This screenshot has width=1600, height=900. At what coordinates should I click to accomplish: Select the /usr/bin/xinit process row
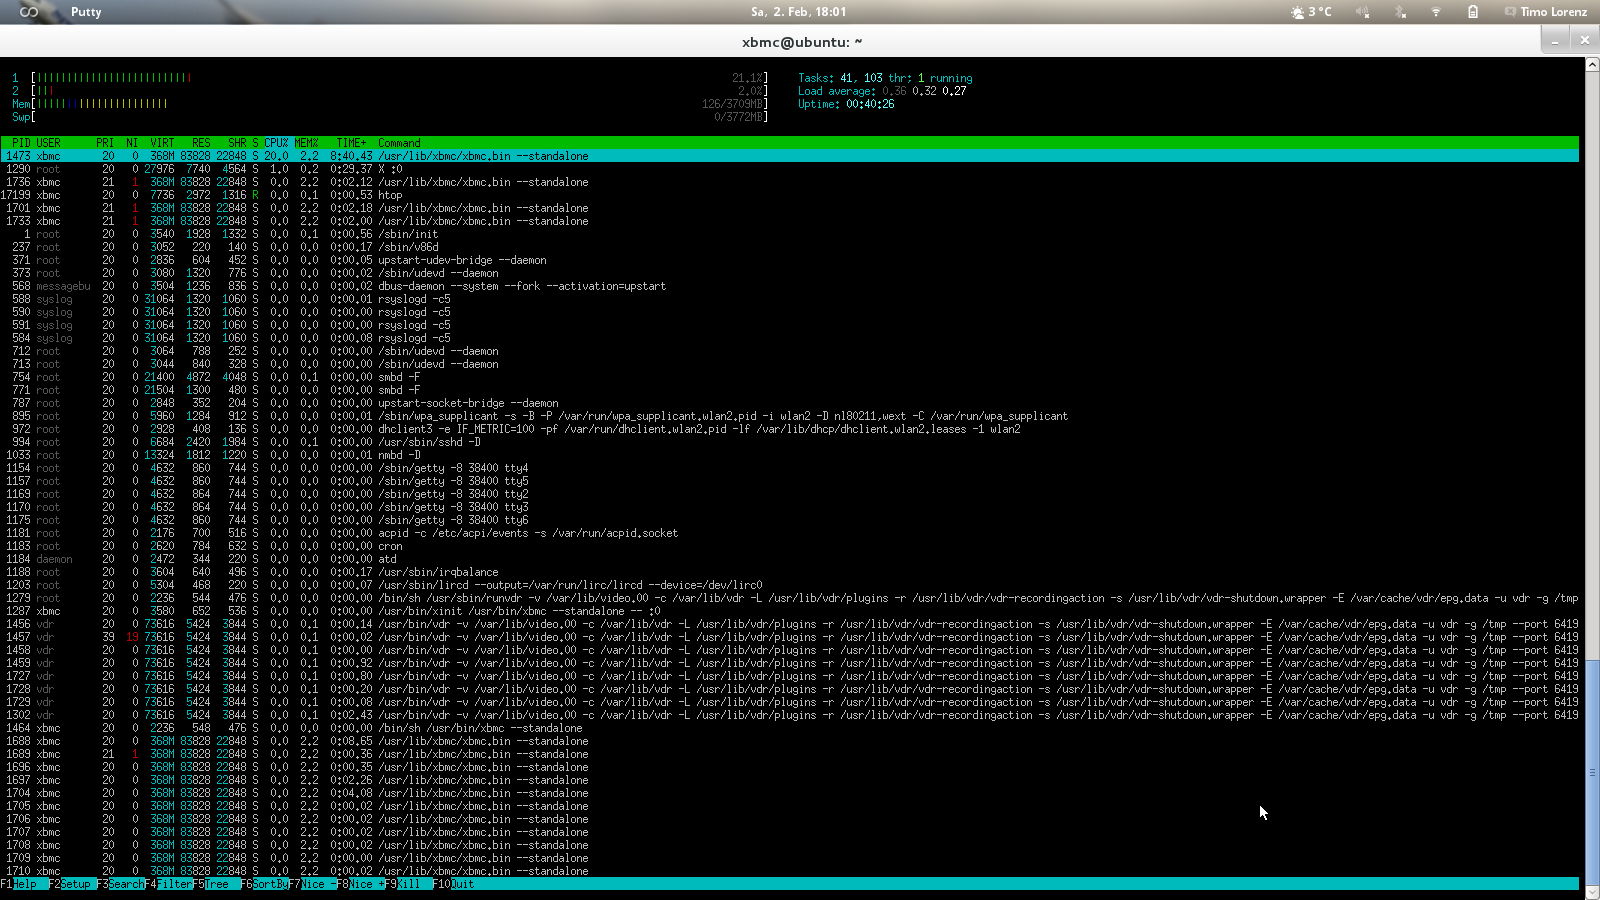click(x=790, y=611)
